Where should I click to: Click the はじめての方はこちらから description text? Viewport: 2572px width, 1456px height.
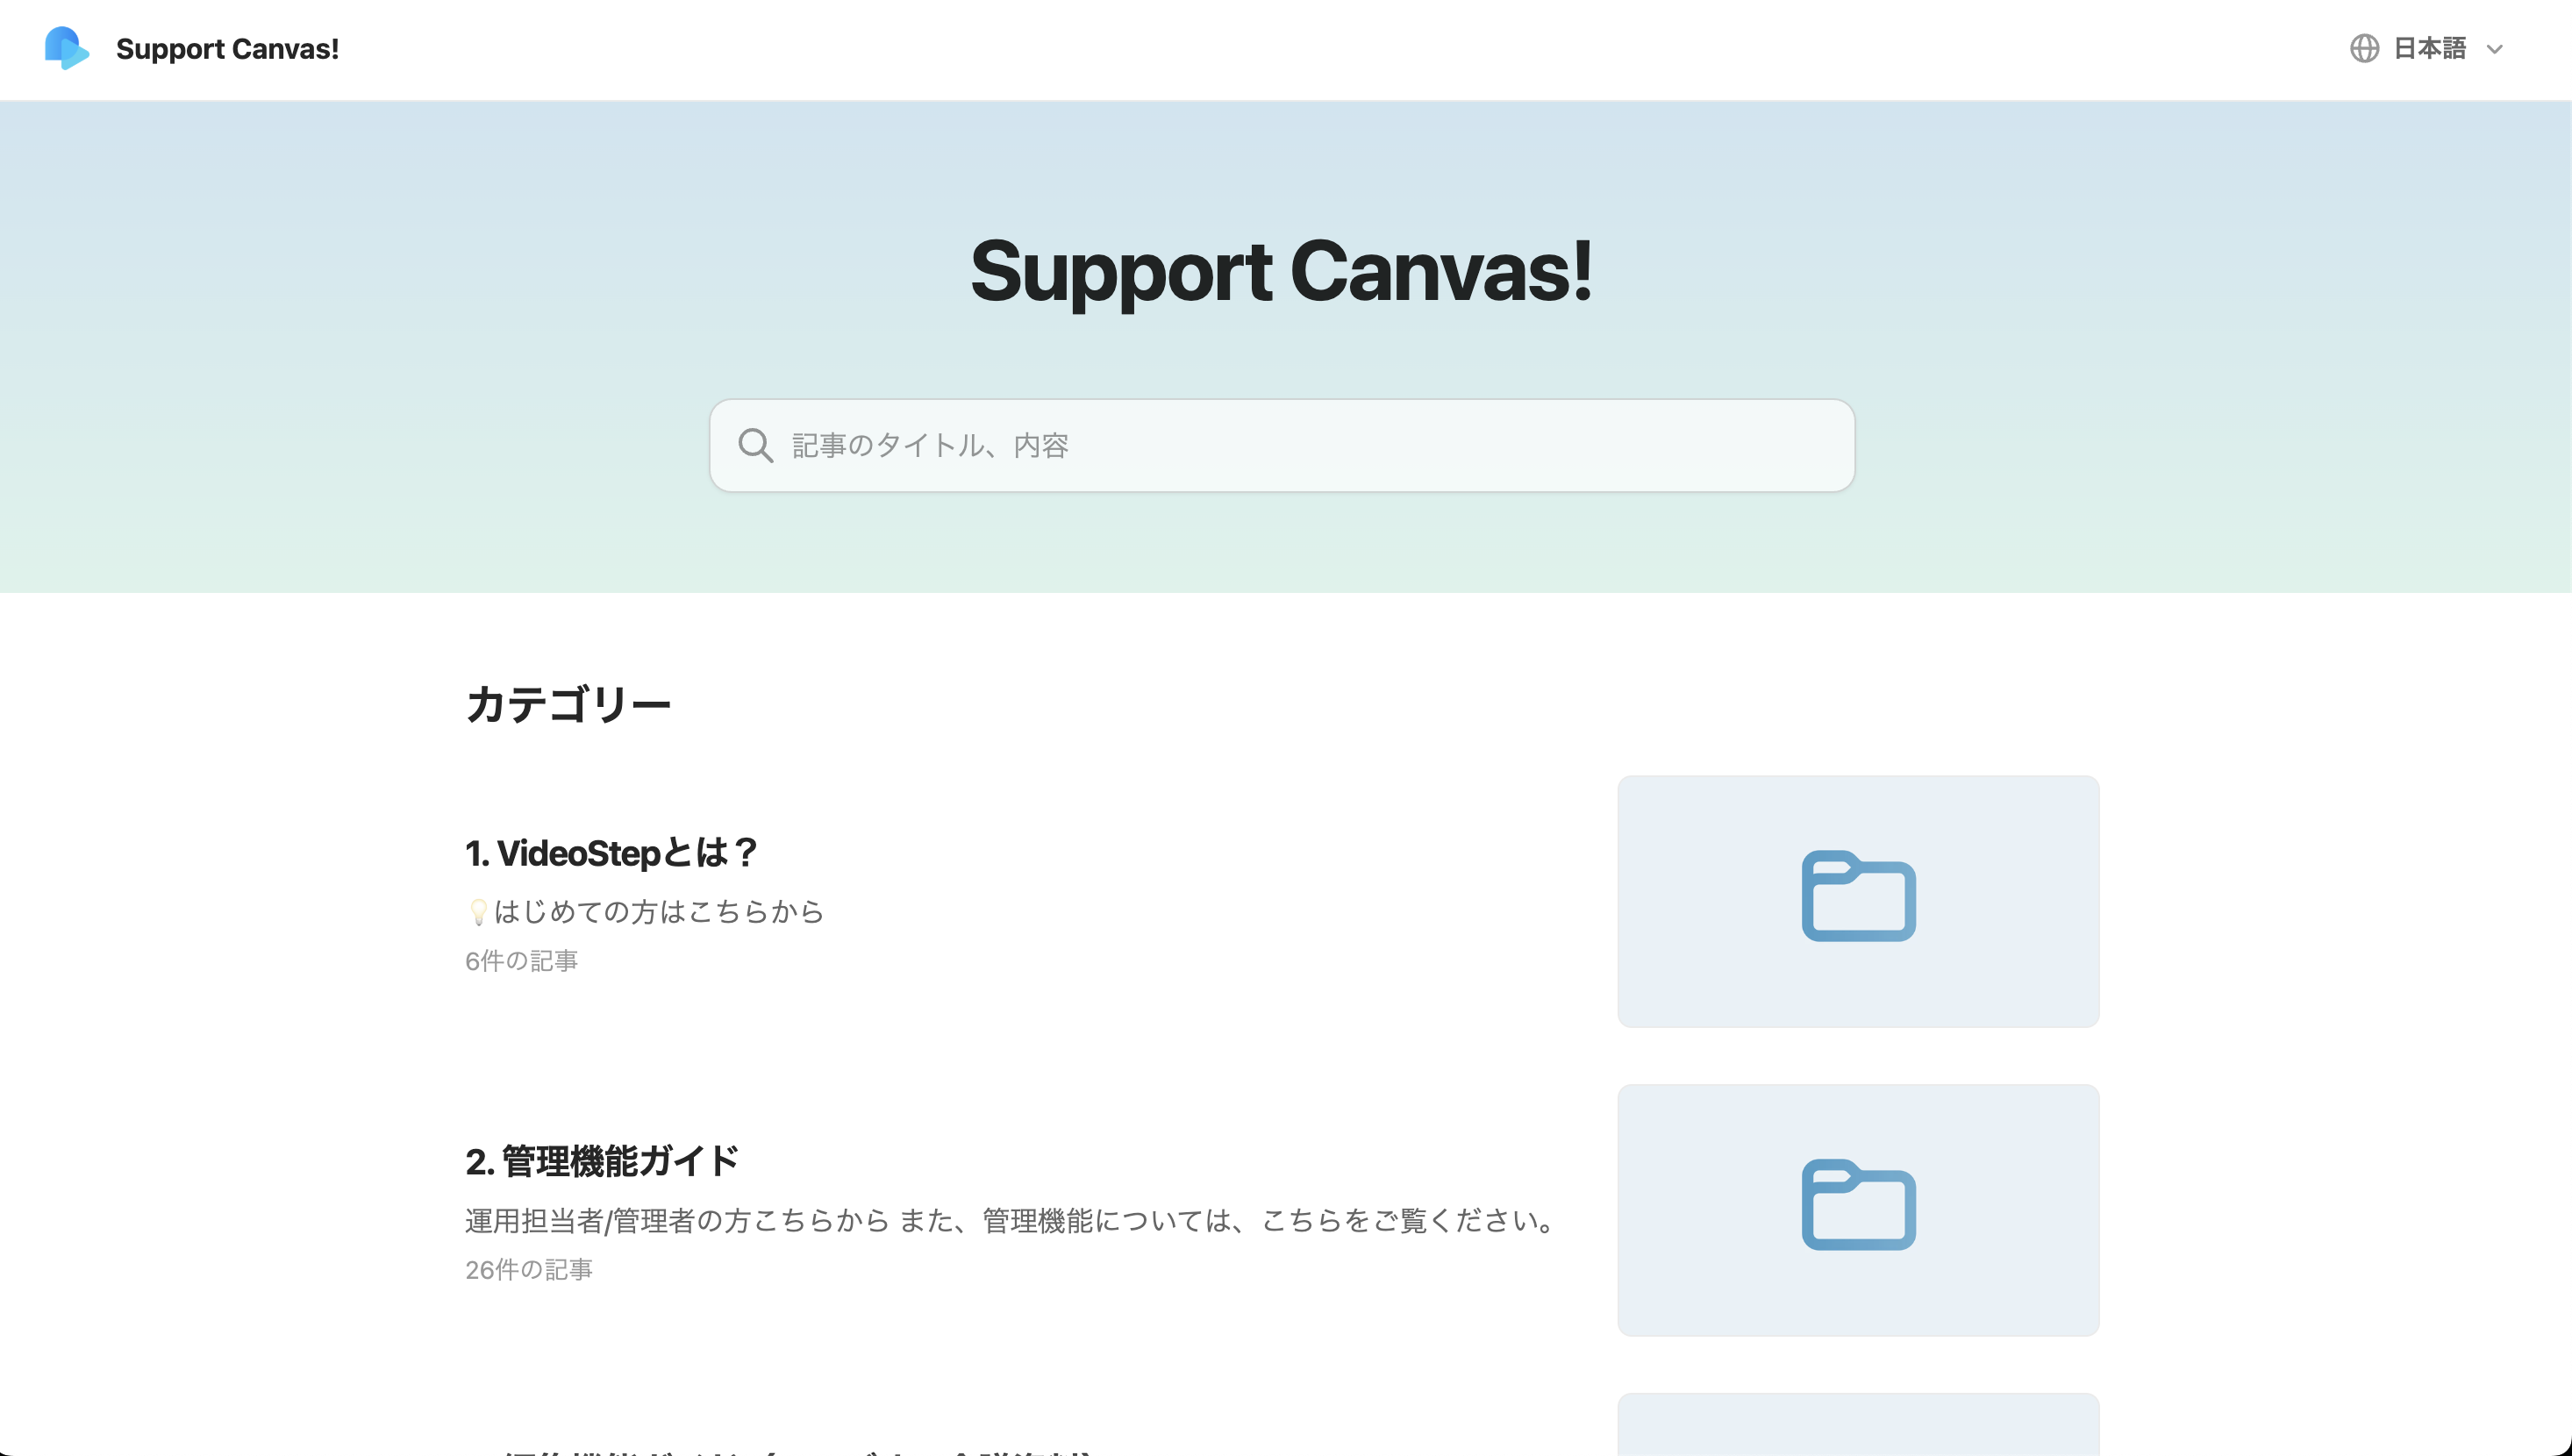click(x=658, y=912)
